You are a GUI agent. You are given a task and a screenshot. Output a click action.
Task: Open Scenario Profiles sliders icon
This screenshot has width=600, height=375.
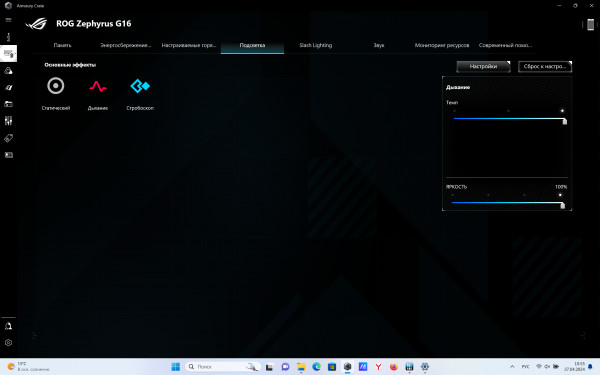coord(8,121)
